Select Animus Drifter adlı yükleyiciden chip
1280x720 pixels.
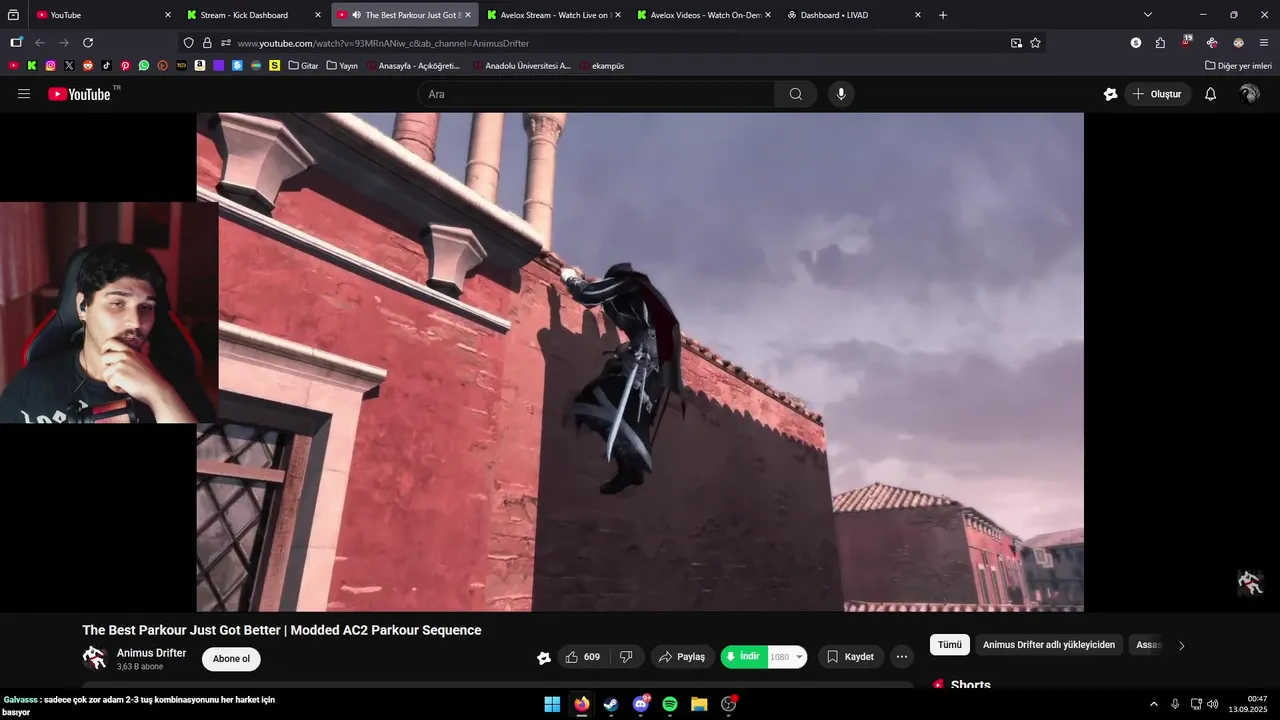pos(1049,645)
